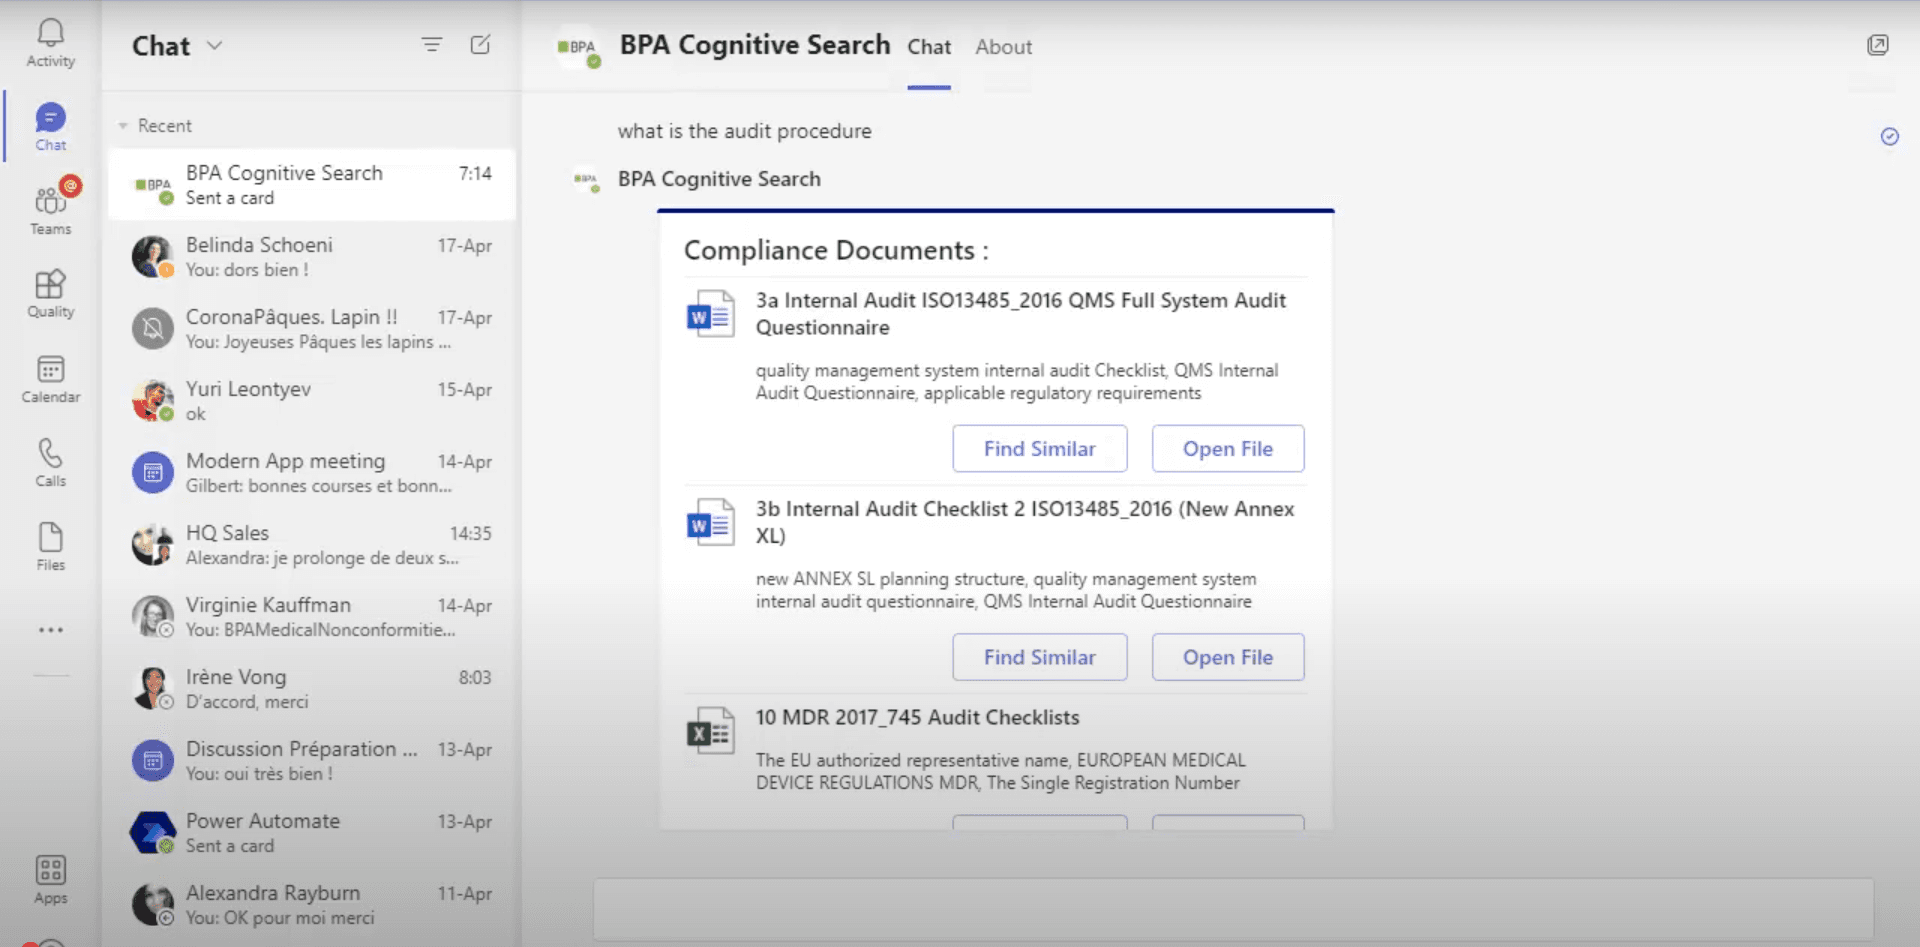Show more apps ellipsis in sidebar
Image resolution: width=1920 pixels, height=947 pixels.
(x=50, y=630)
